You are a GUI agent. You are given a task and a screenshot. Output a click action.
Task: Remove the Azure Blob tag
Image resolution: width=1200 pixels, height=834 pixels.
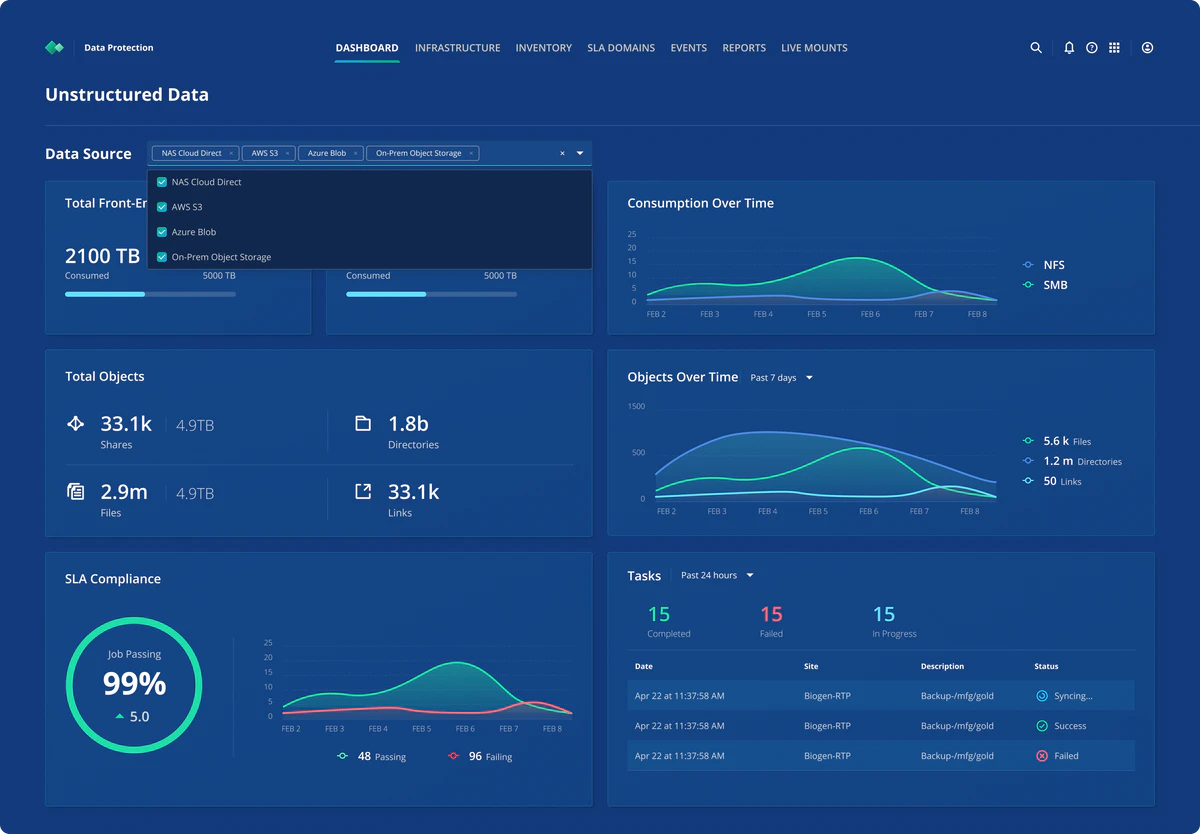point(356,154)
